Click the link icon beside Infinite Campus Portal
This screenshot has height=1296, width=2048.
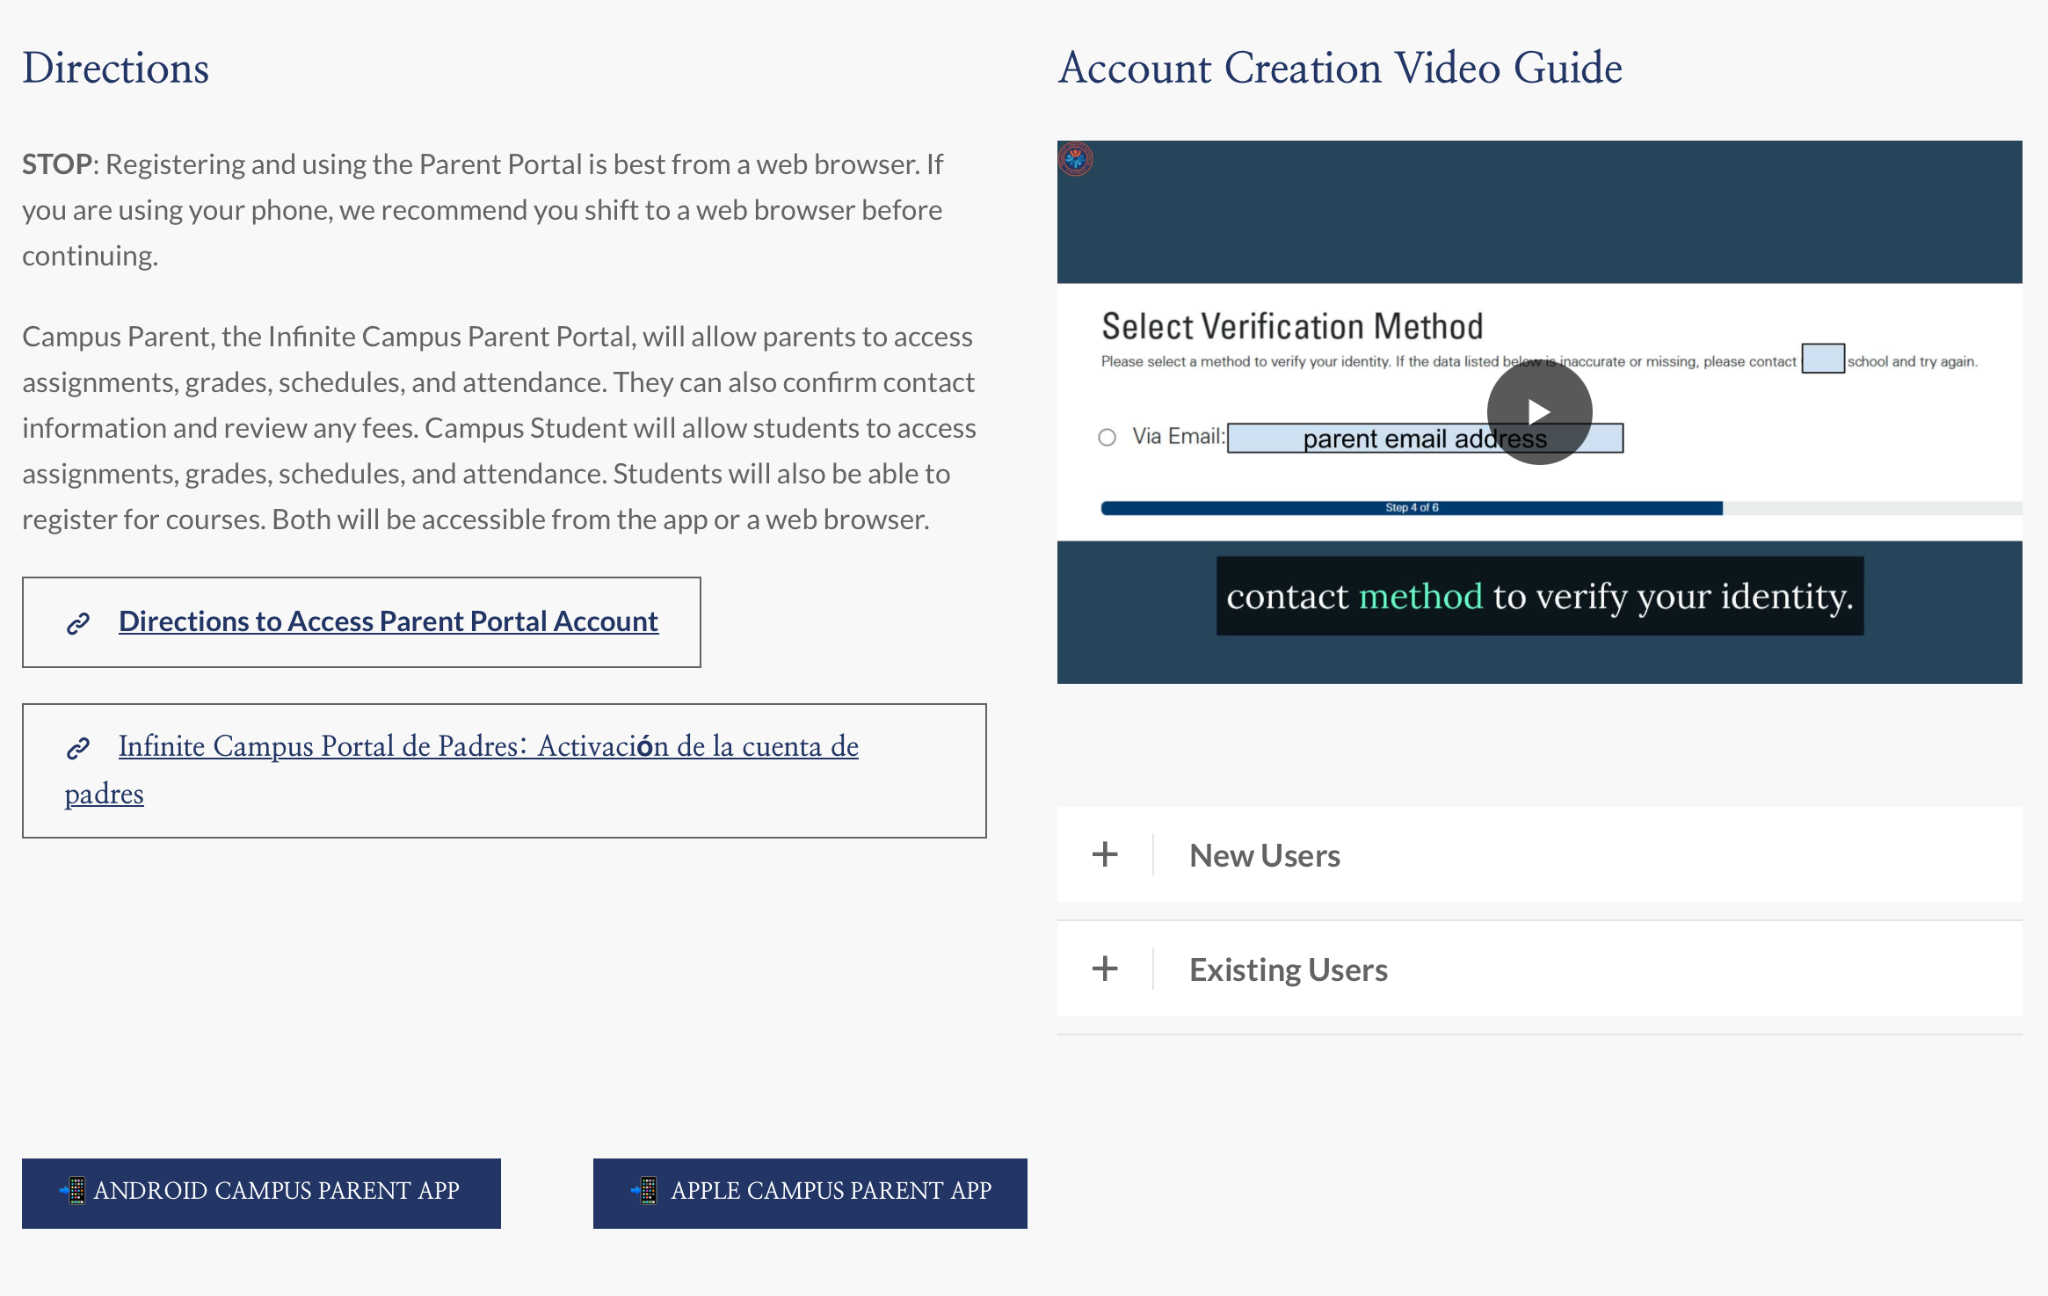[78, 748]
